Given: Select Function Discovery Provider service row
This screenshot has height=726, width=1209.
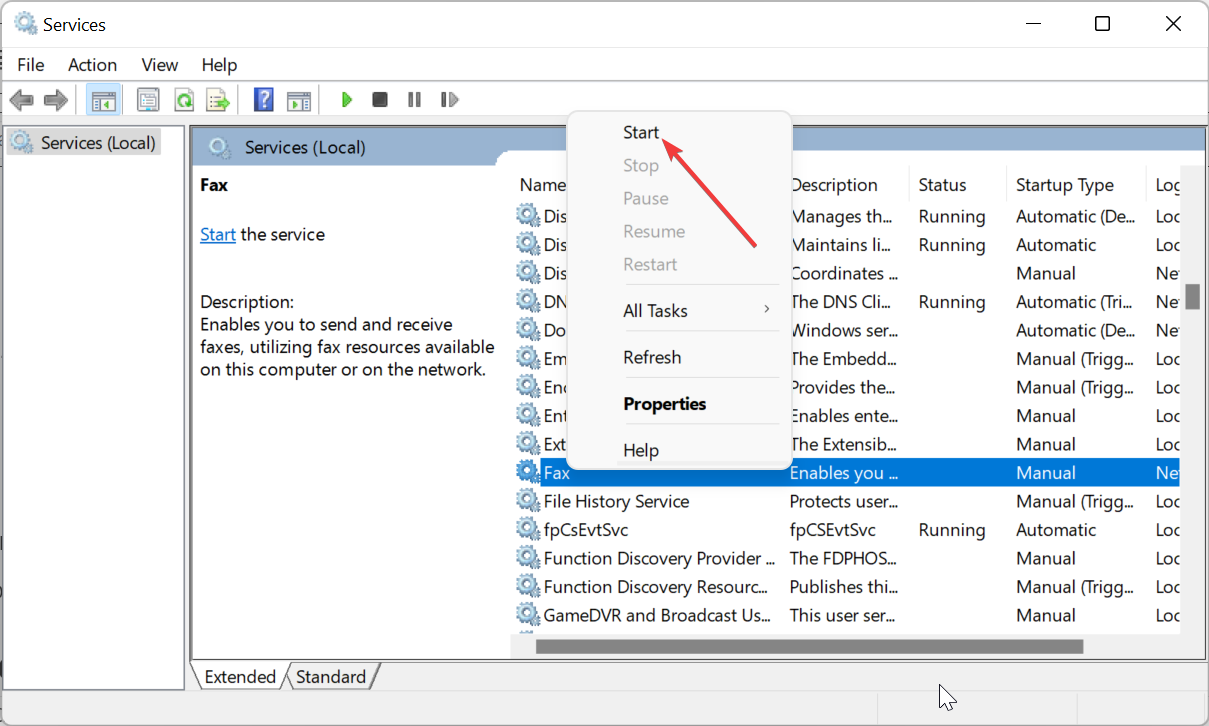Looking at the screenshot, I should tap(847, 558).
